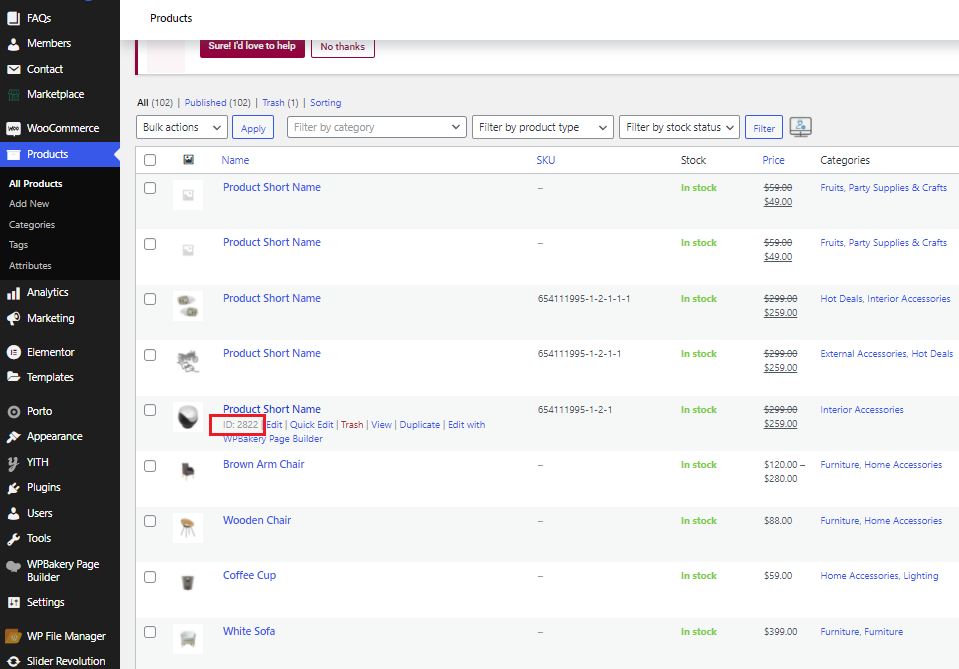Check the product with SKU 654111995-1-2-1-1-1
This screenshot has height=669, width=959.
click(x=150, y=299)
